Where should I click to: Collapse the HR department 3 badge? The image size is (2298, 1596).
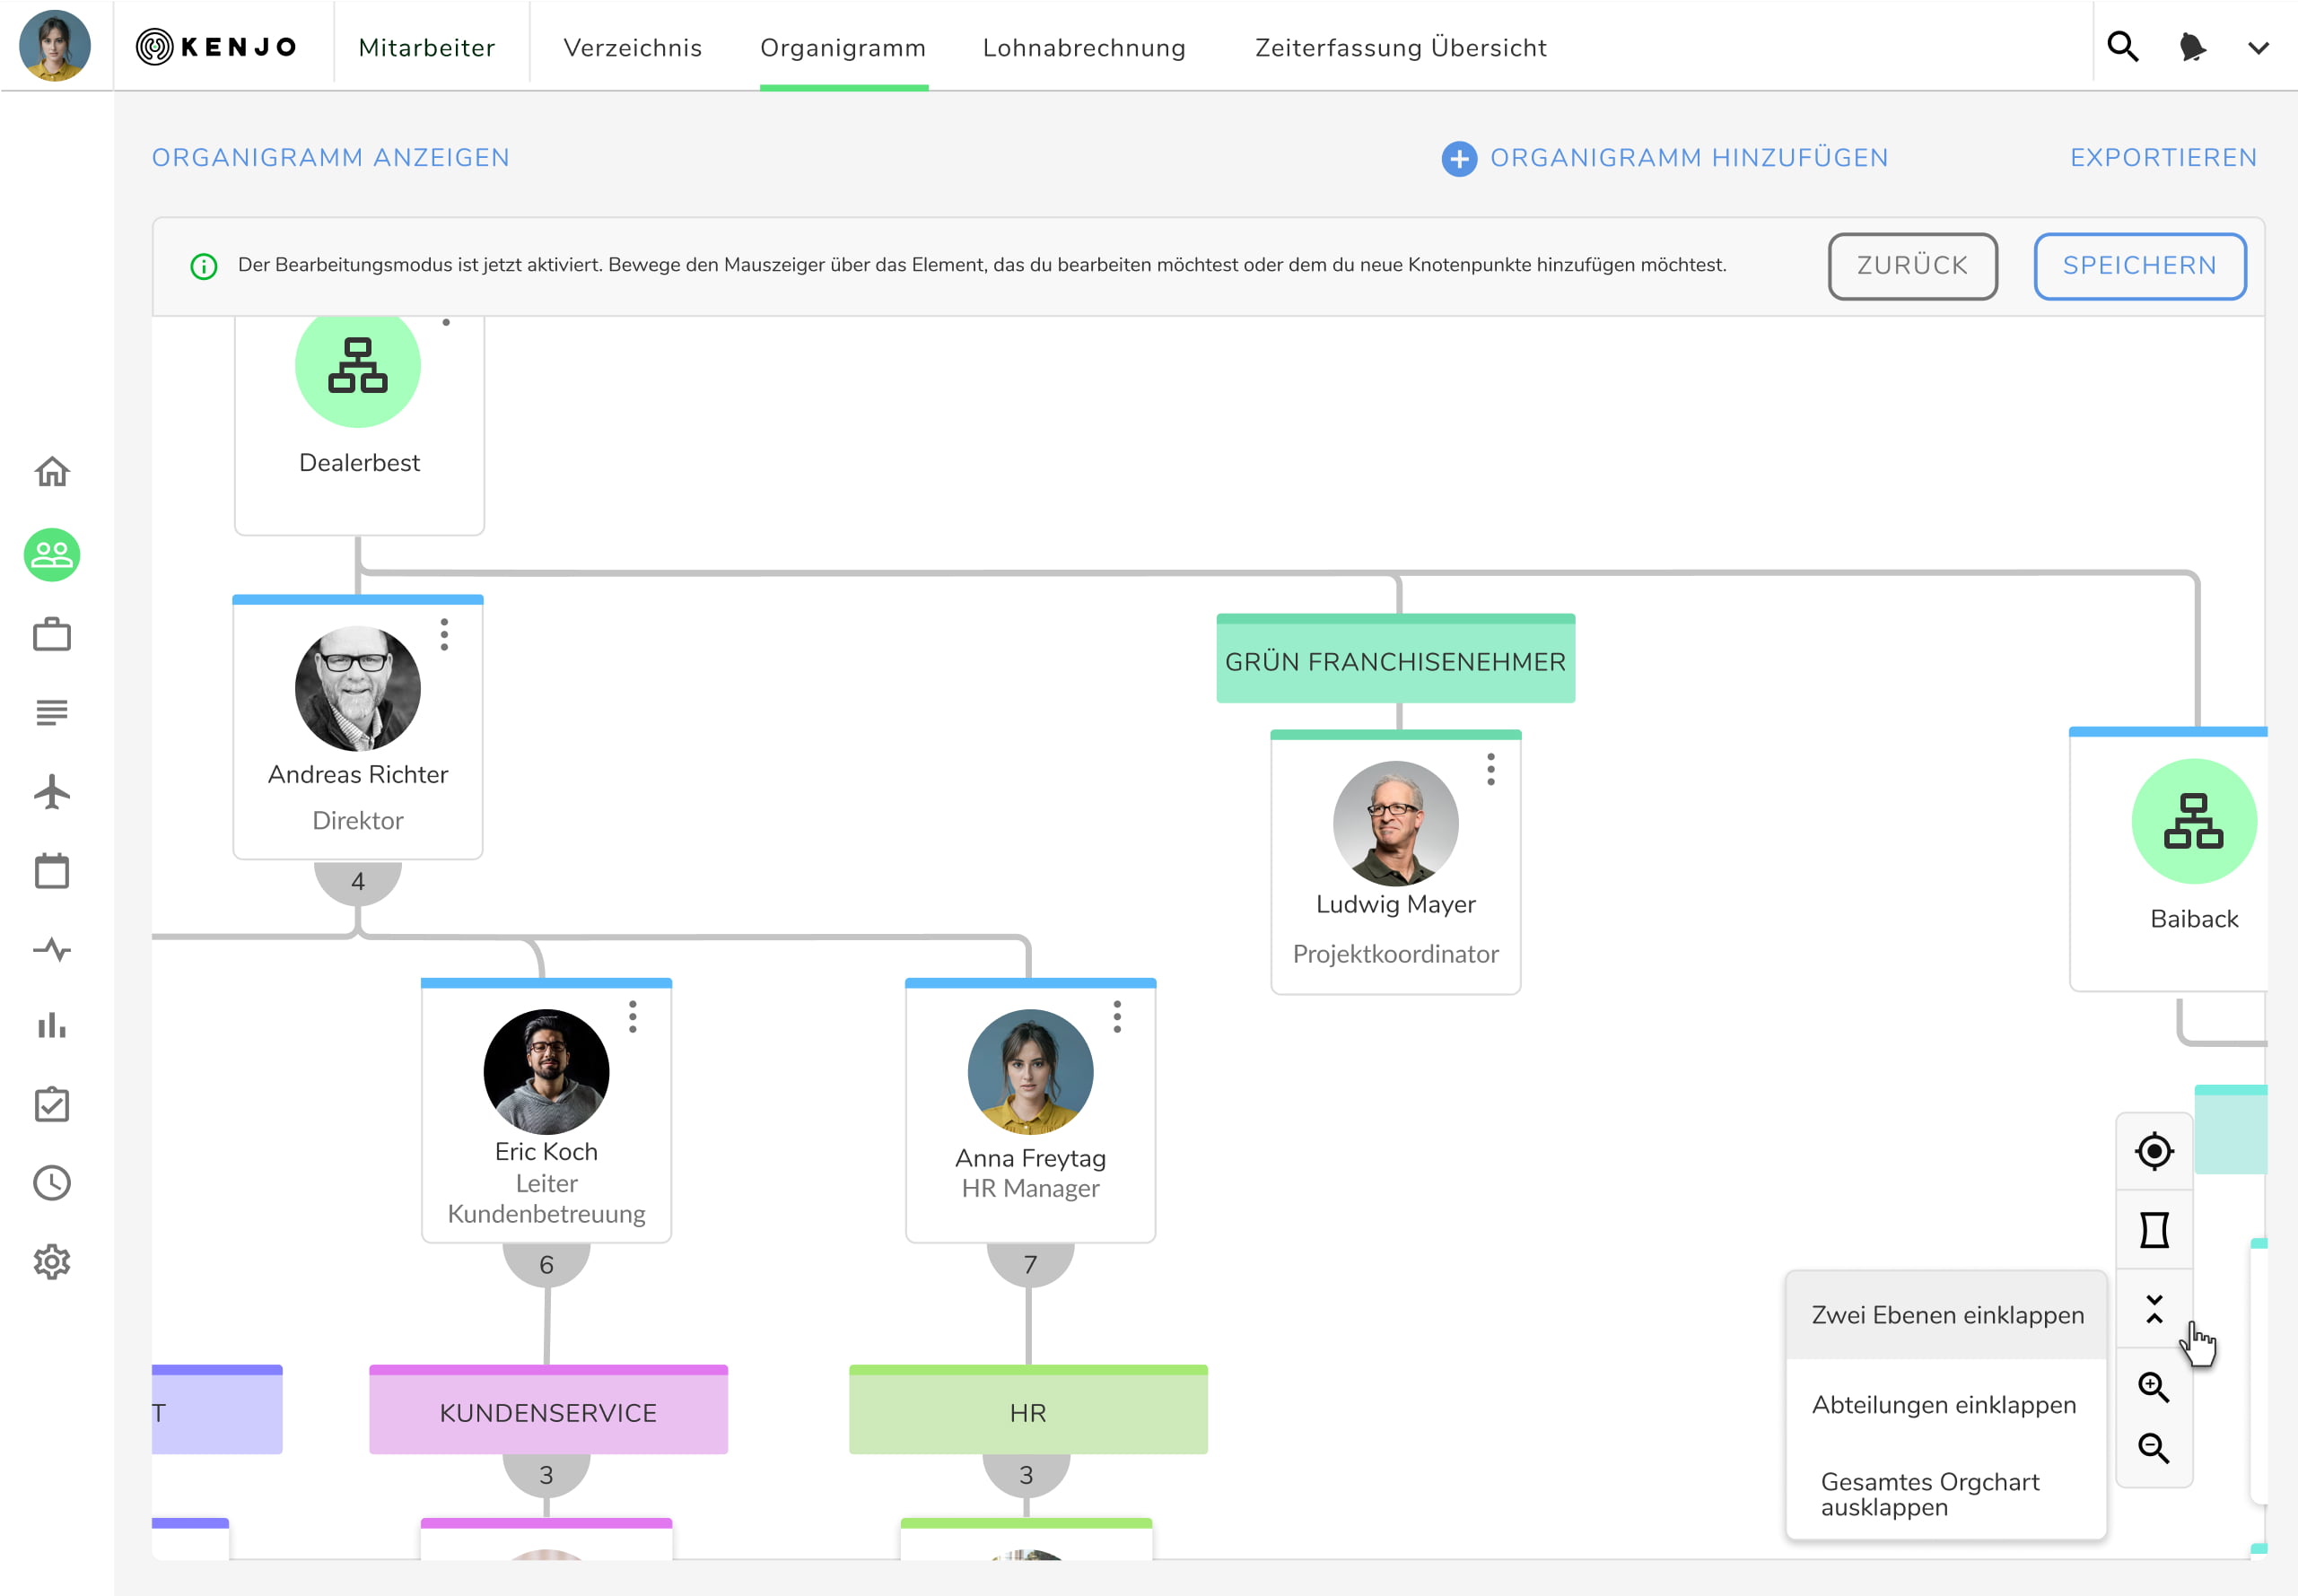point(1026,1475)
